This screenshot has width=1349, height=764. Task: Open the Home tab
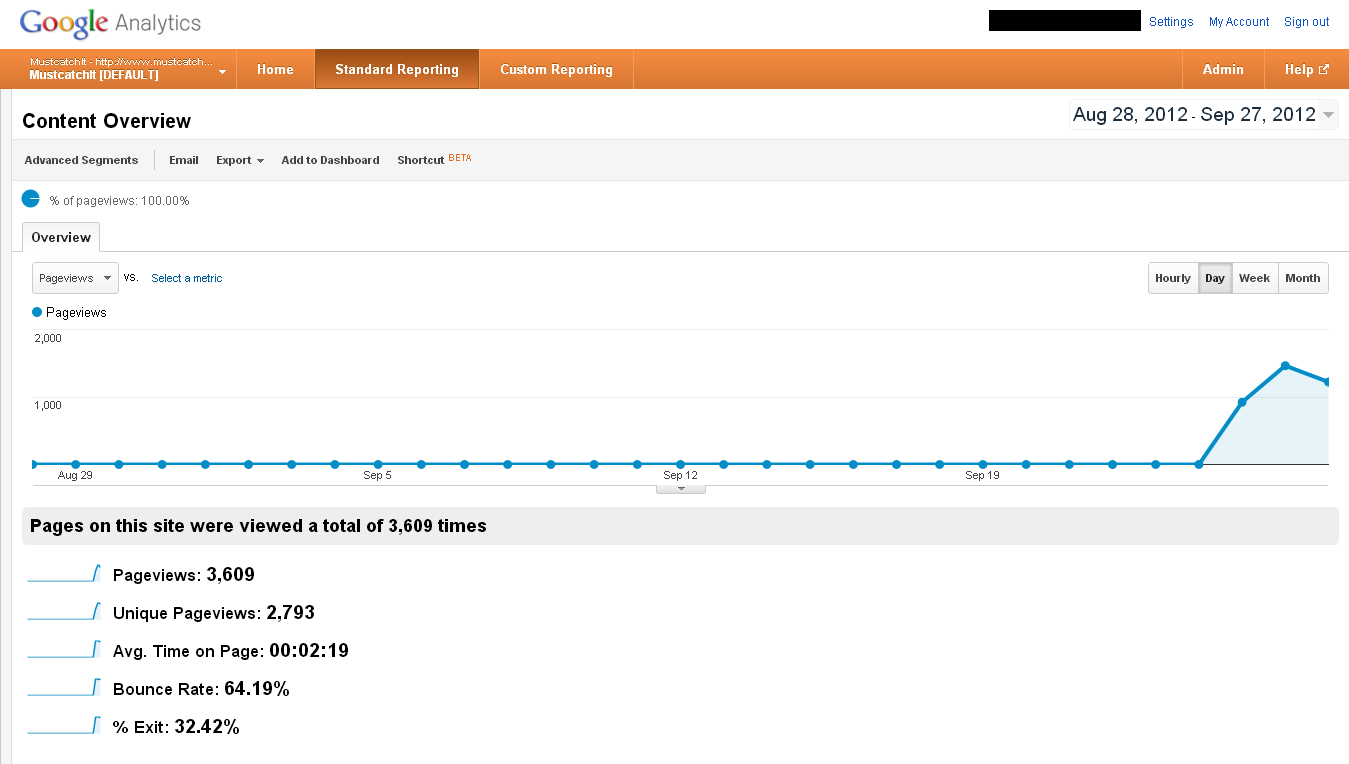(275, 69)
